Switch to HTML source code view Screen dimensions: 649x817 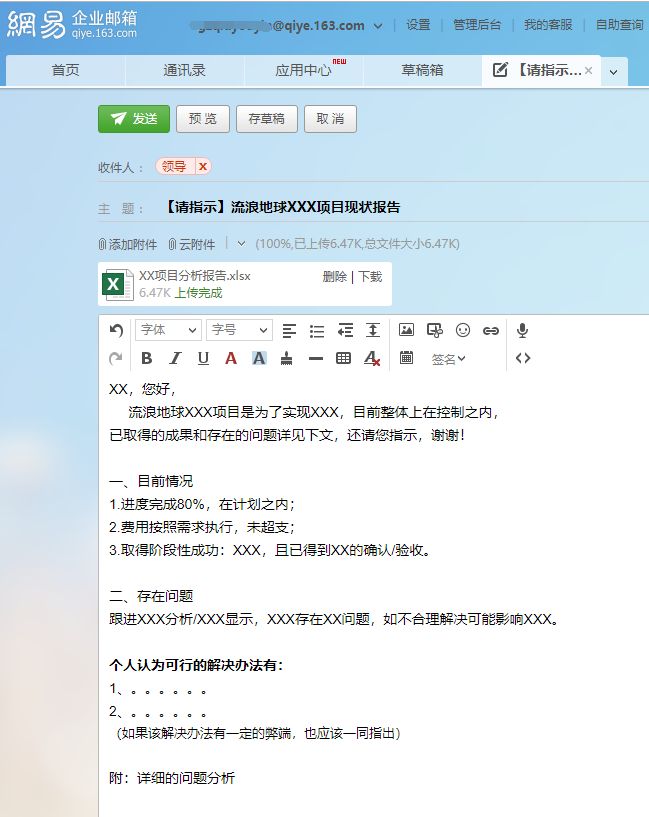[x=522, y=358]
